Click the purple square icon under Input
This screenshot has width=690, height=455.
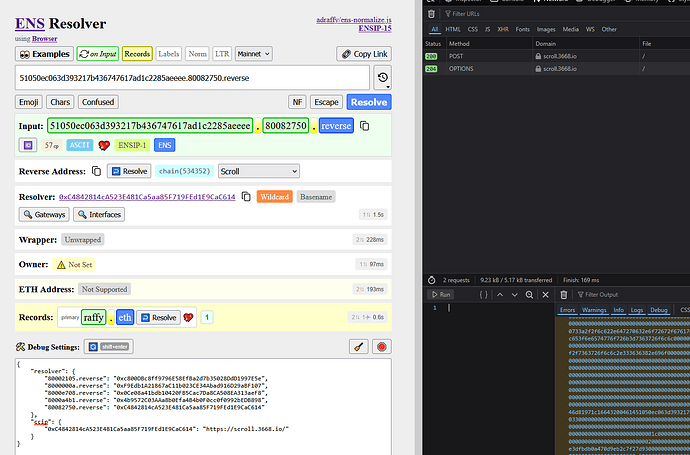coord(28,145)
